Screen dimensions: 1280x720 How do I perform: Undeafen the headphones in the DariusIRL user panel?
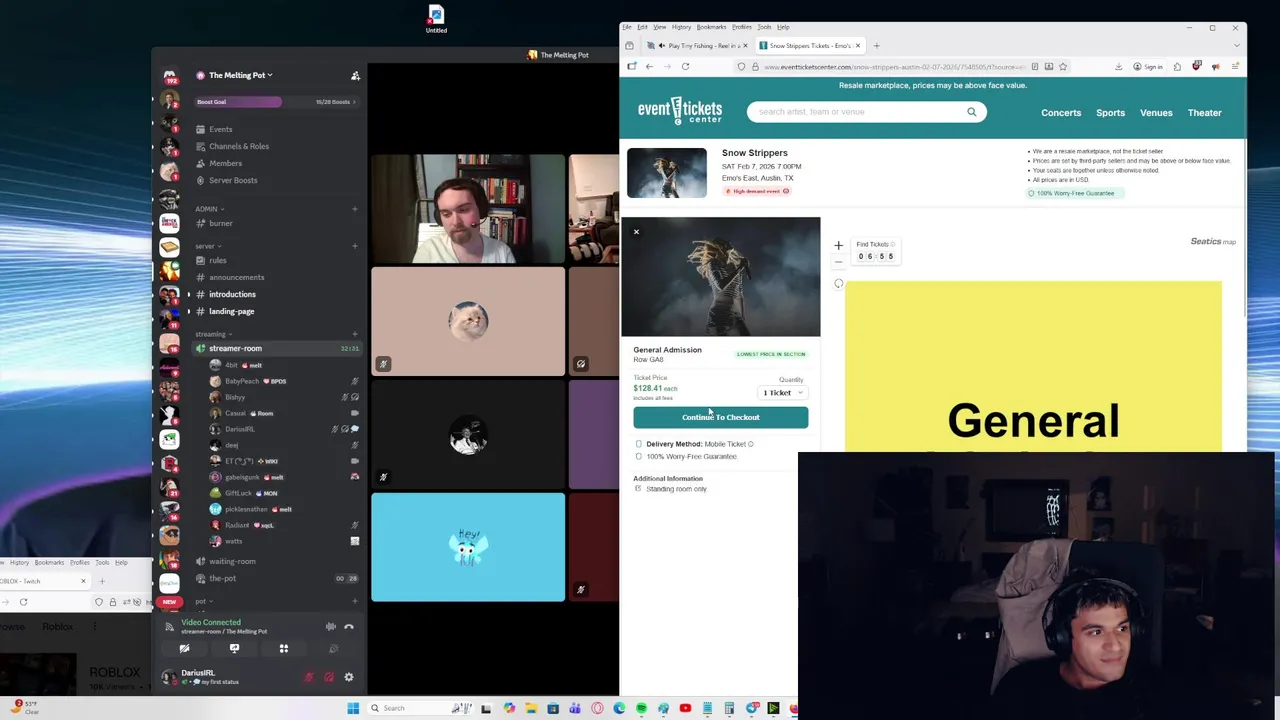(x=329, y=677)
